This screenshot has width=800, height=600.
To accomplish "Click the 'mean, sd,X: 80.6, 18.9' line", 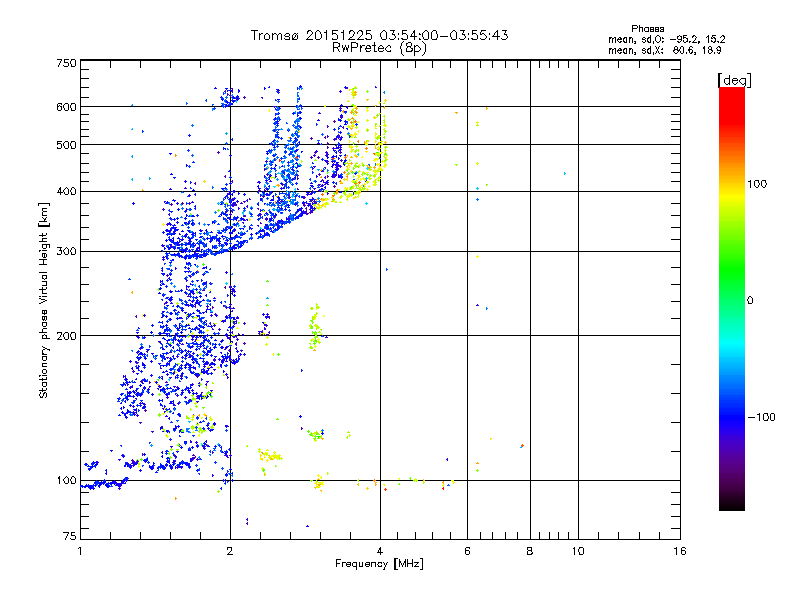I will tap(664, 50).
